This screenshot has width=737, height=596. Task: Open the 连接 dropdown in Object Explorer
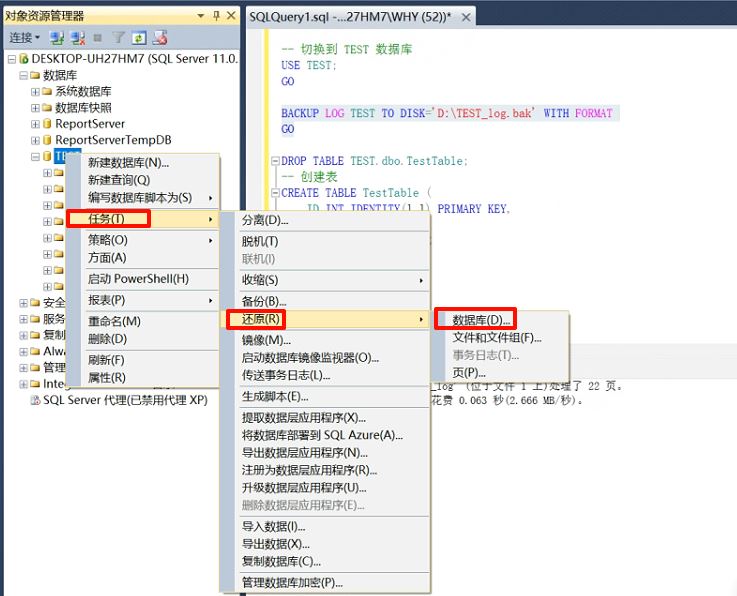pyautogui.click(x=24, y=38)
